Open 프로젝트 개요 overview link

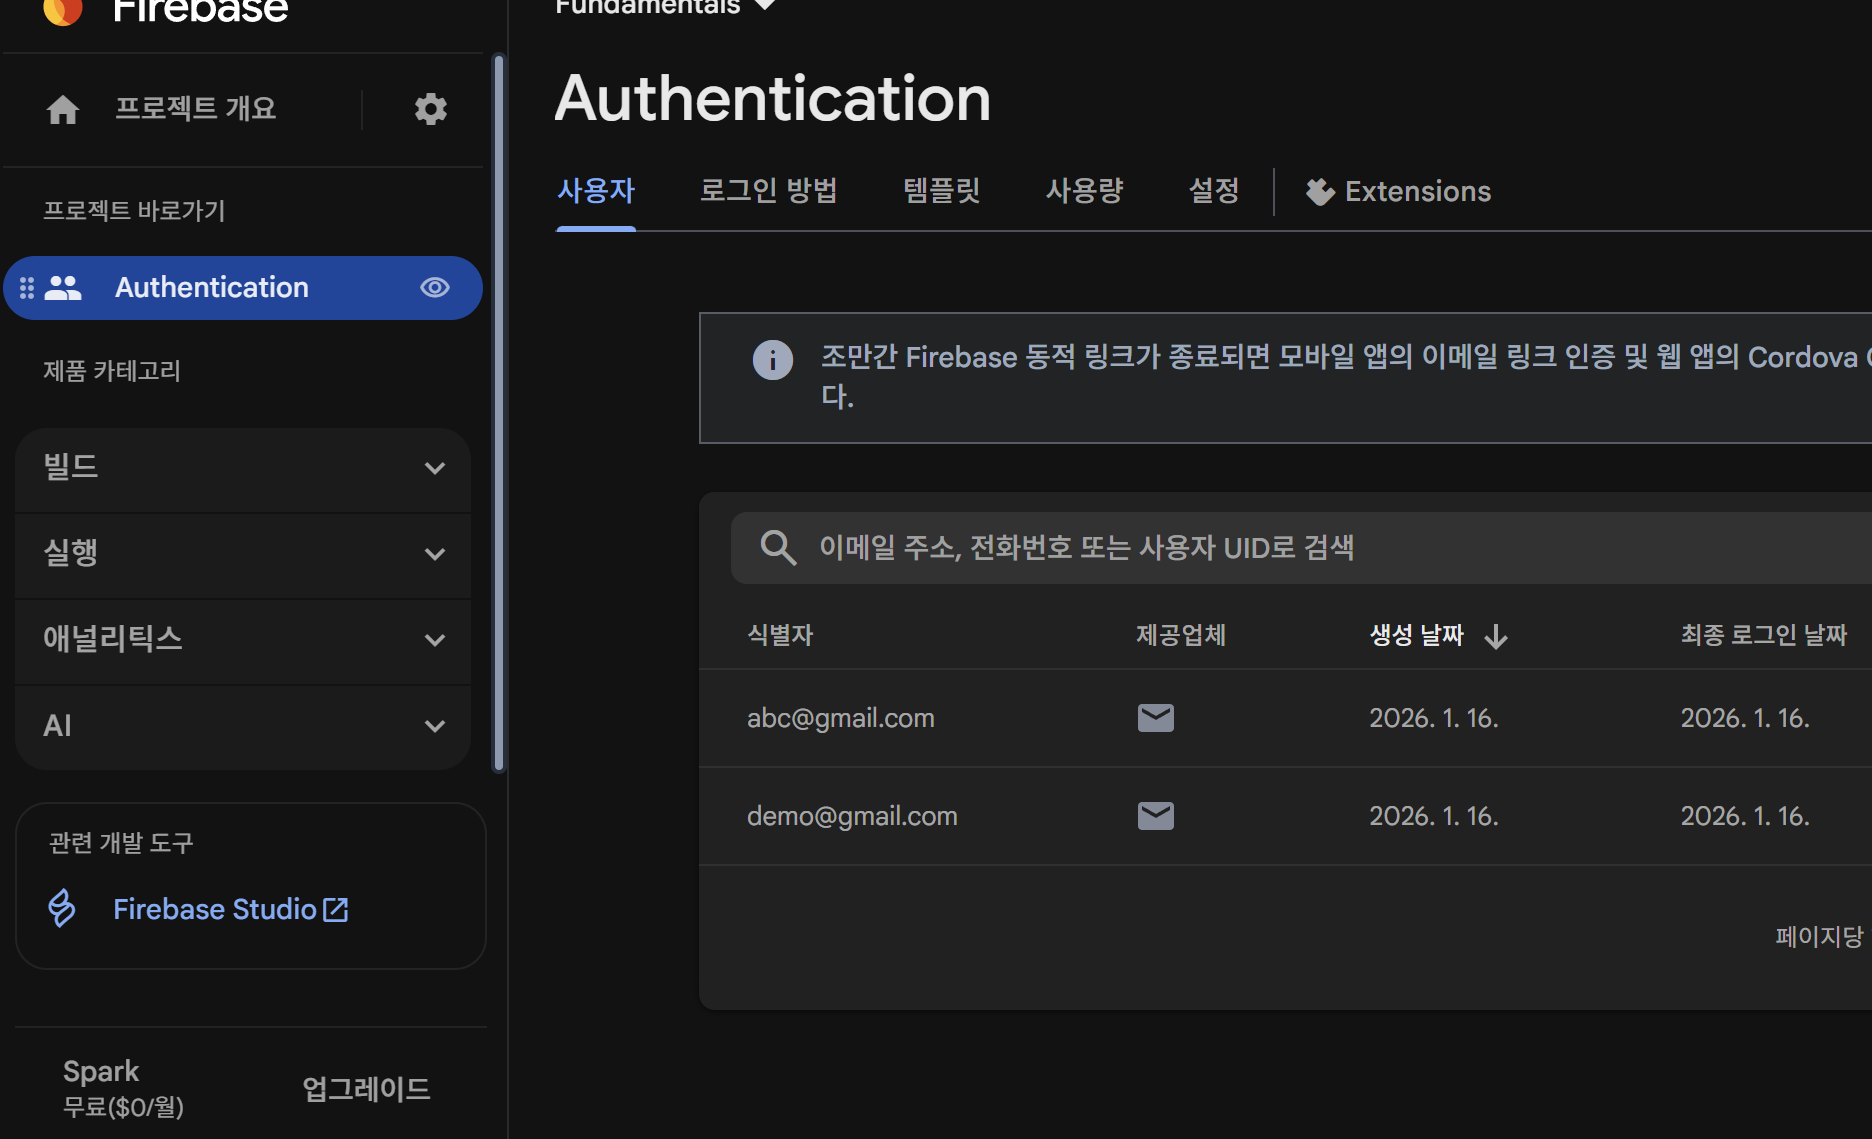pyautogui.click(x=195, y=108)
